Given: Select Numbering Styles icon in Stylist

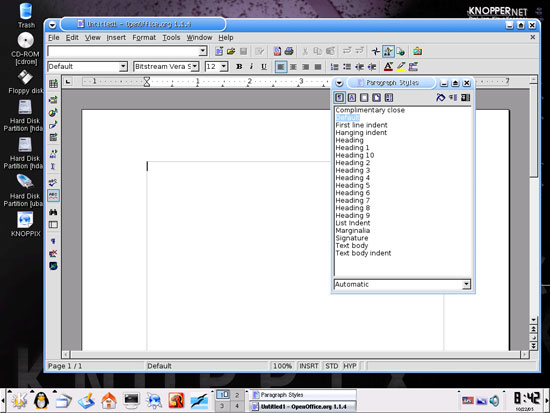Looking at the screenshot, I should (389, 98).
